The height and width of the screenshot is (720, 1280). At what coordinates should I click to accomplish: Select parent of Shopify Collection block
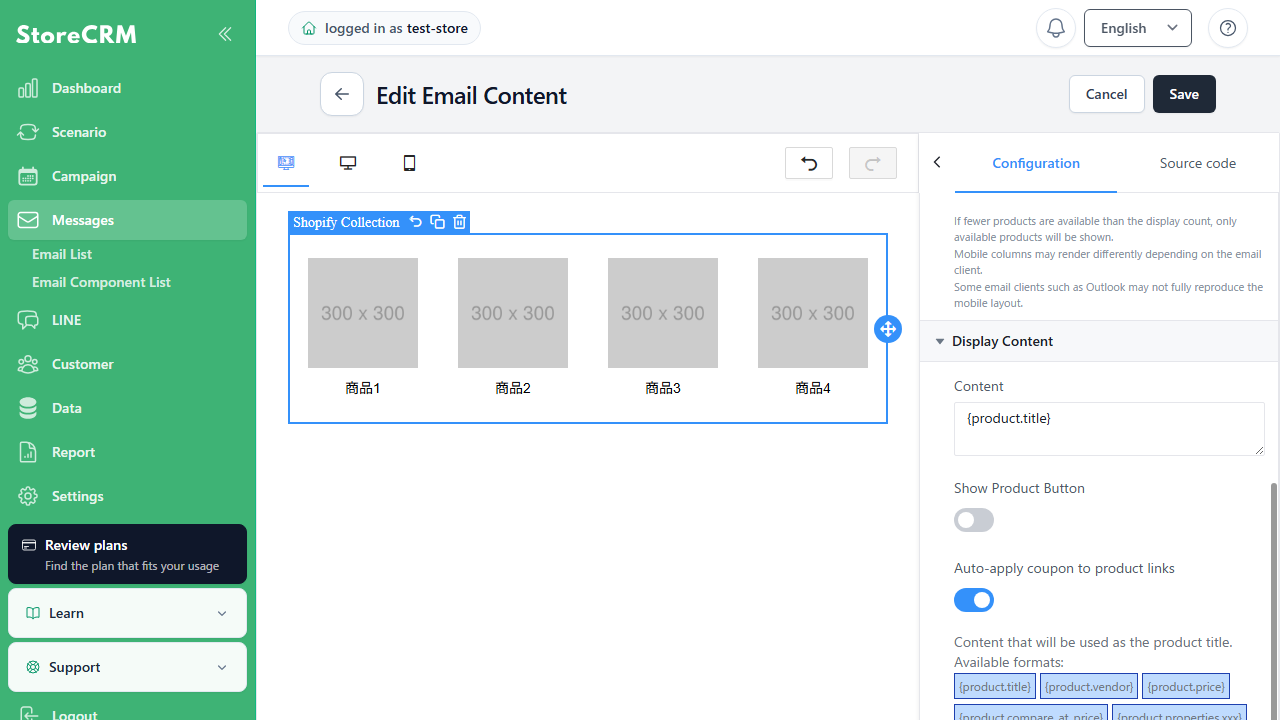pos(416,222)
